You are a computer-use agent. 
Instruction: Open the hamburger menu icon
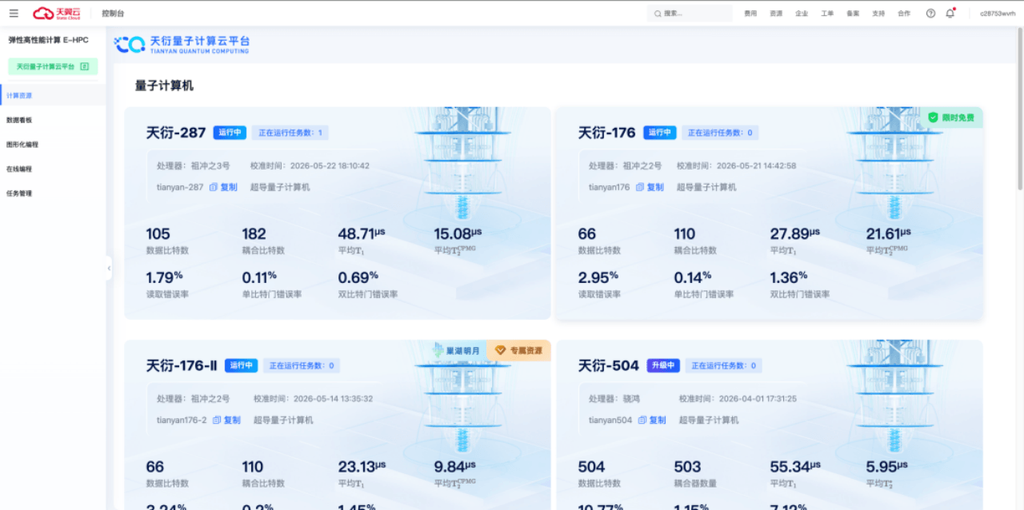[14, 13]
